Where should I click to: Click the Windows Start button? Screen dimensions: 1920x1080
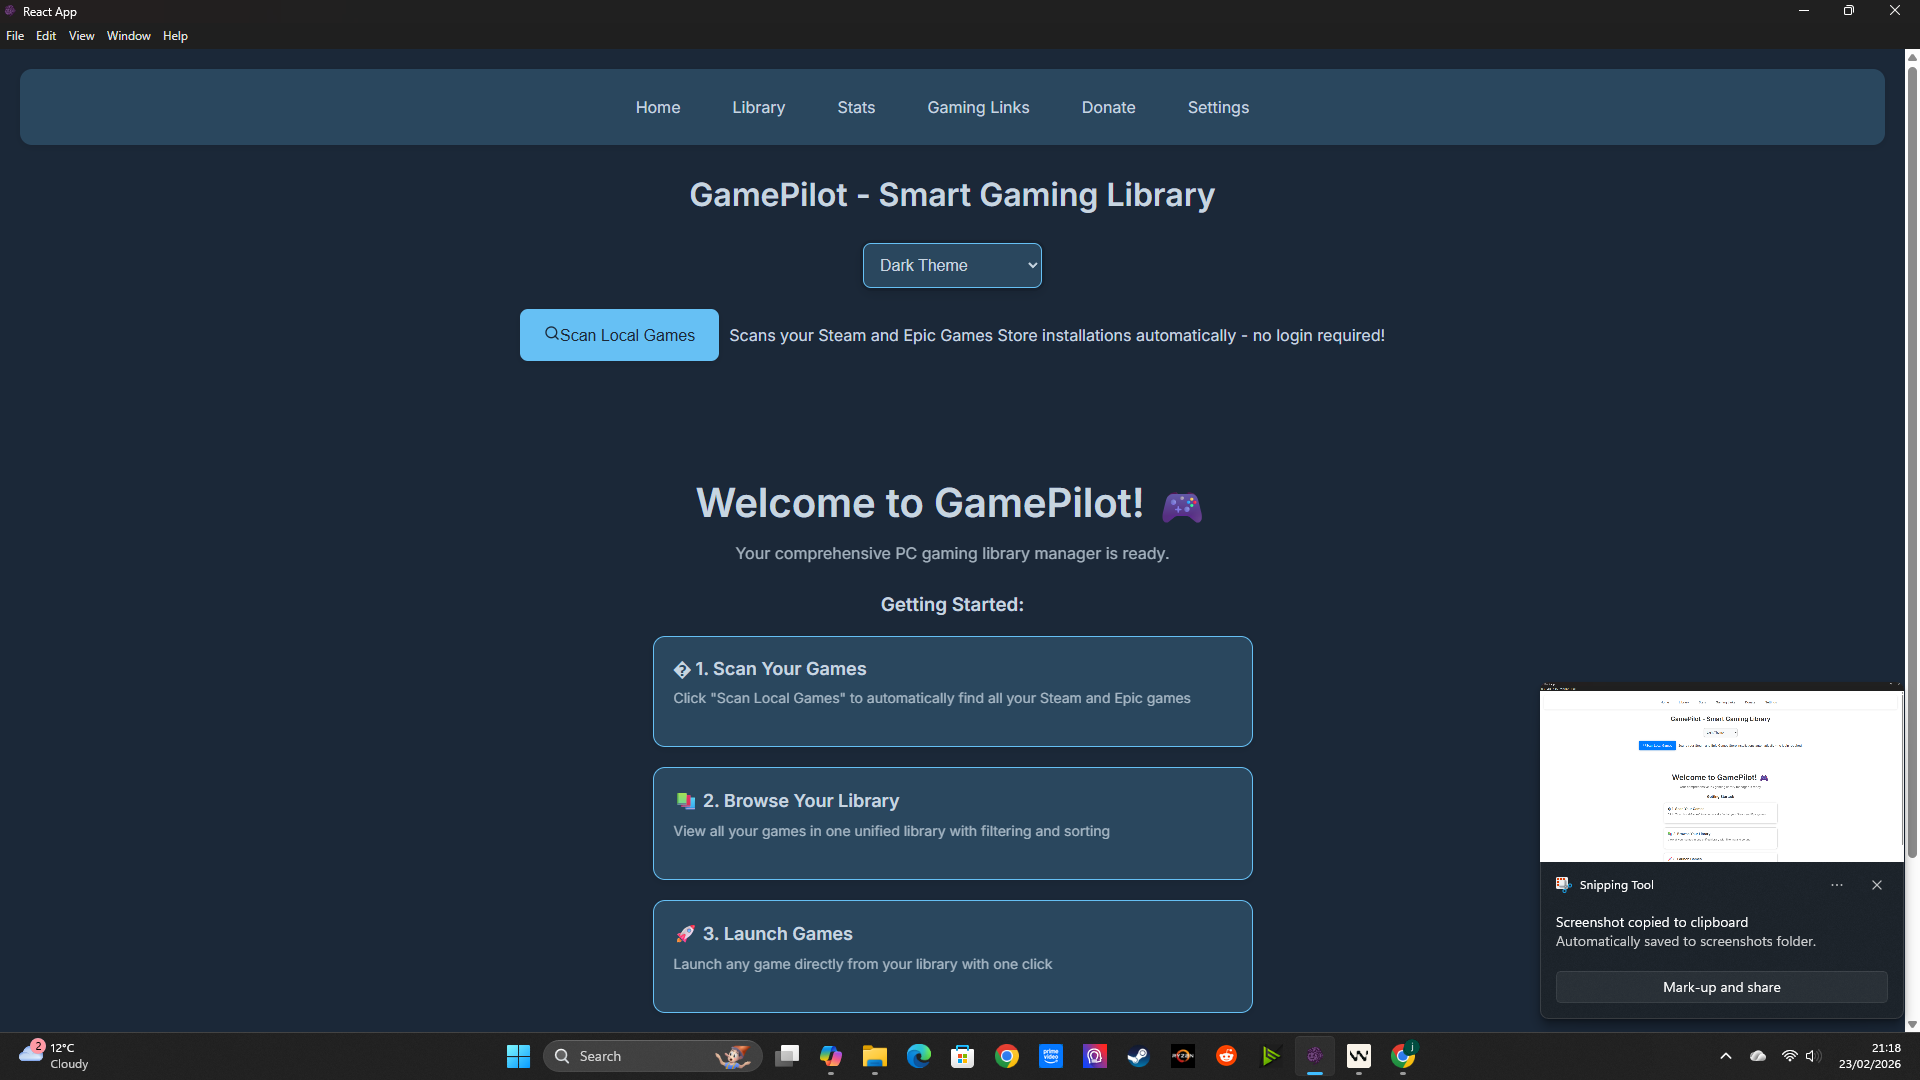(518, 1056)
